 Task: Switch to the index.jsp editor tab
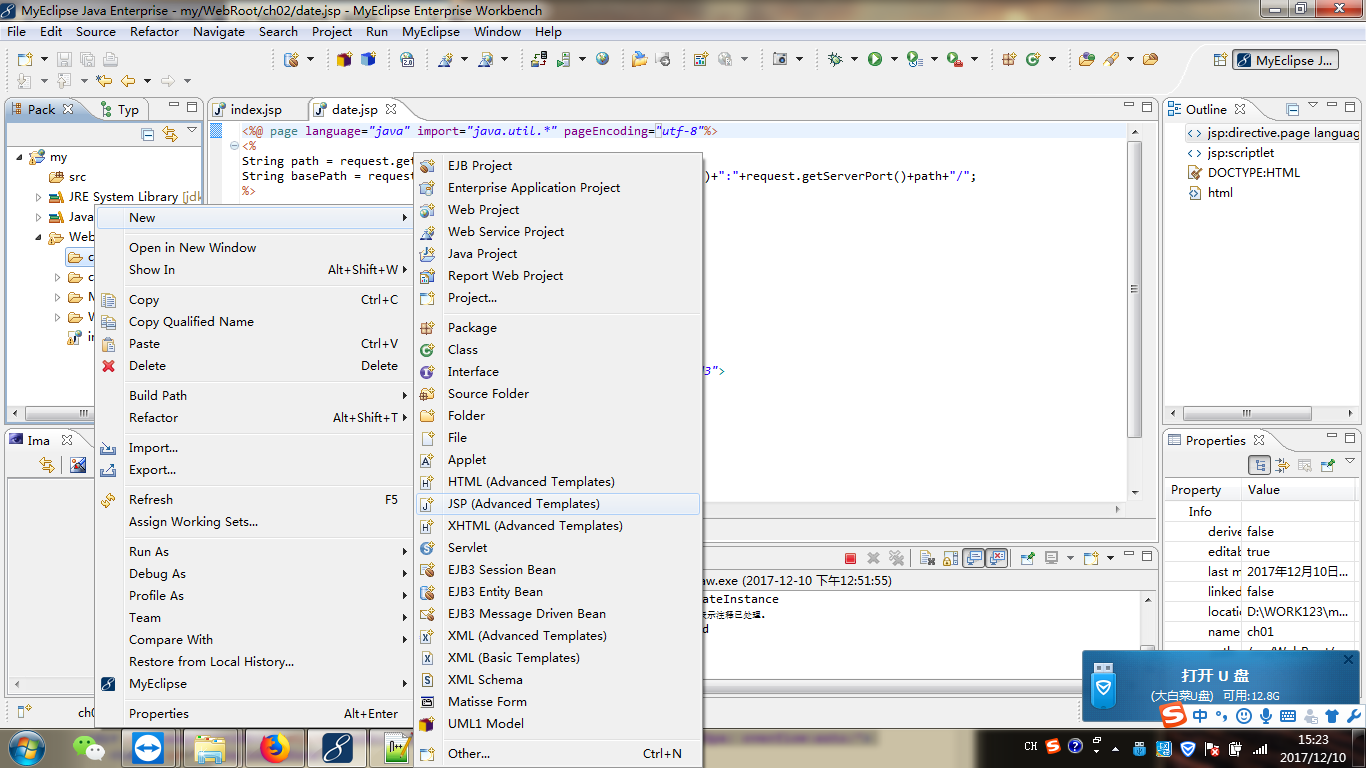coord(255,110)
